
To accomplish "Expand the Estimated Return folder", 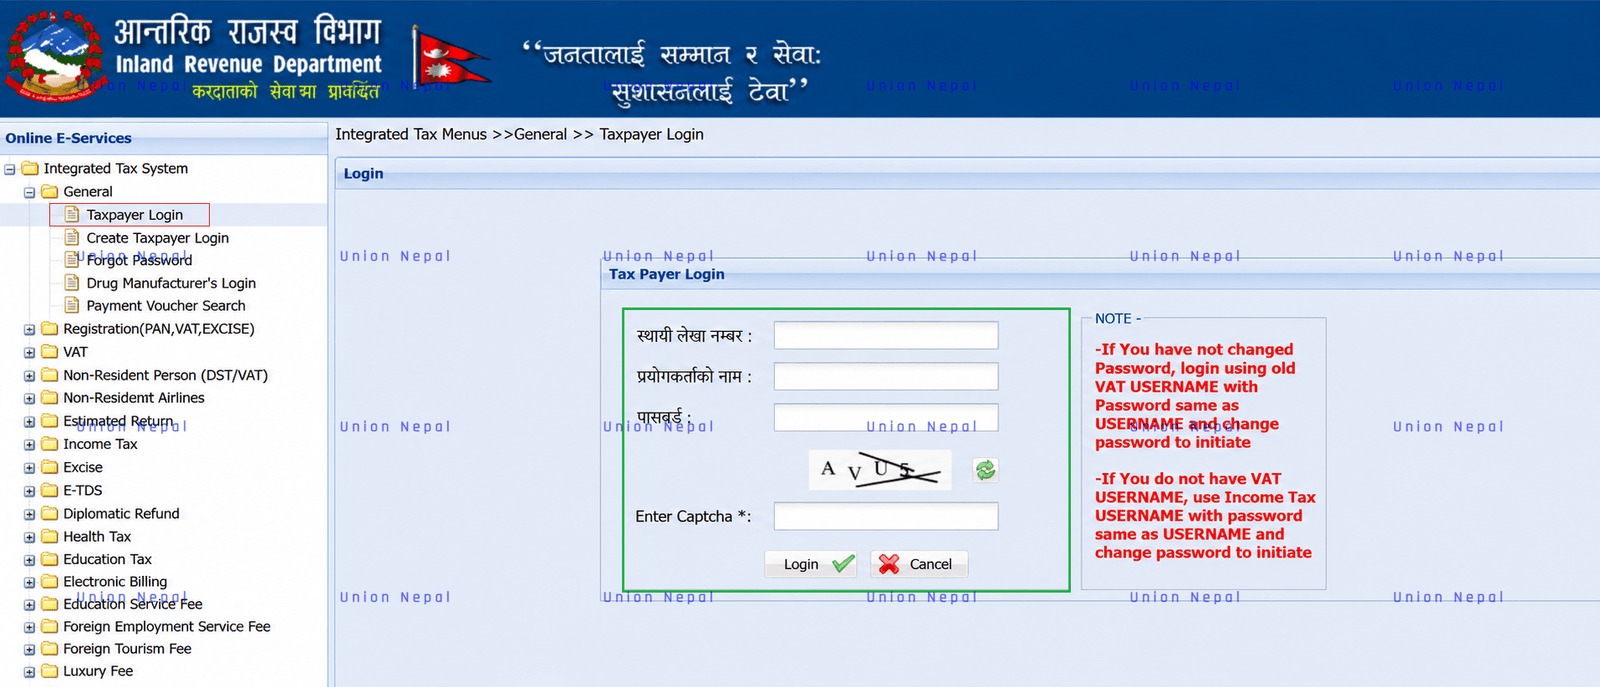I will [x=29, y=422].
